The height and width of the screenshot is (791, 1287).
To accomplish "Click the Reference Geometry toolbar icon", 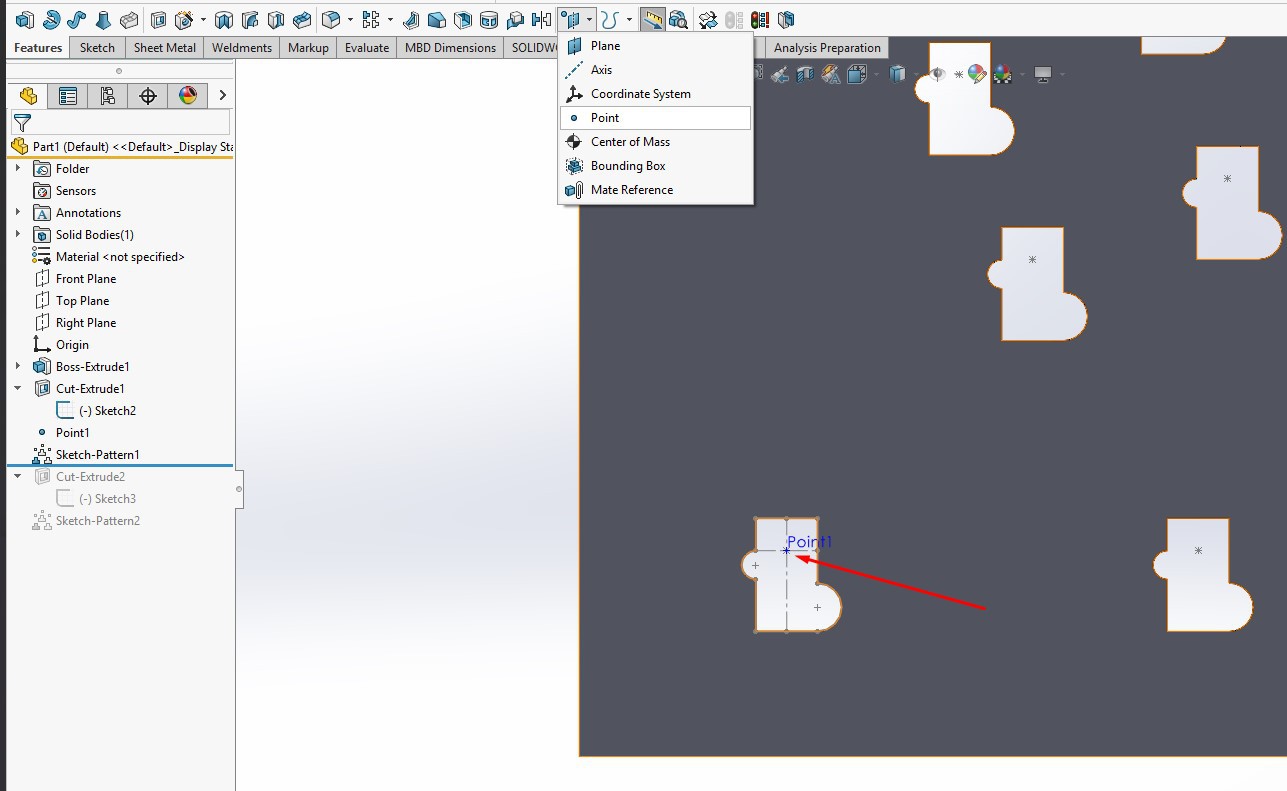I will (571, 19).
